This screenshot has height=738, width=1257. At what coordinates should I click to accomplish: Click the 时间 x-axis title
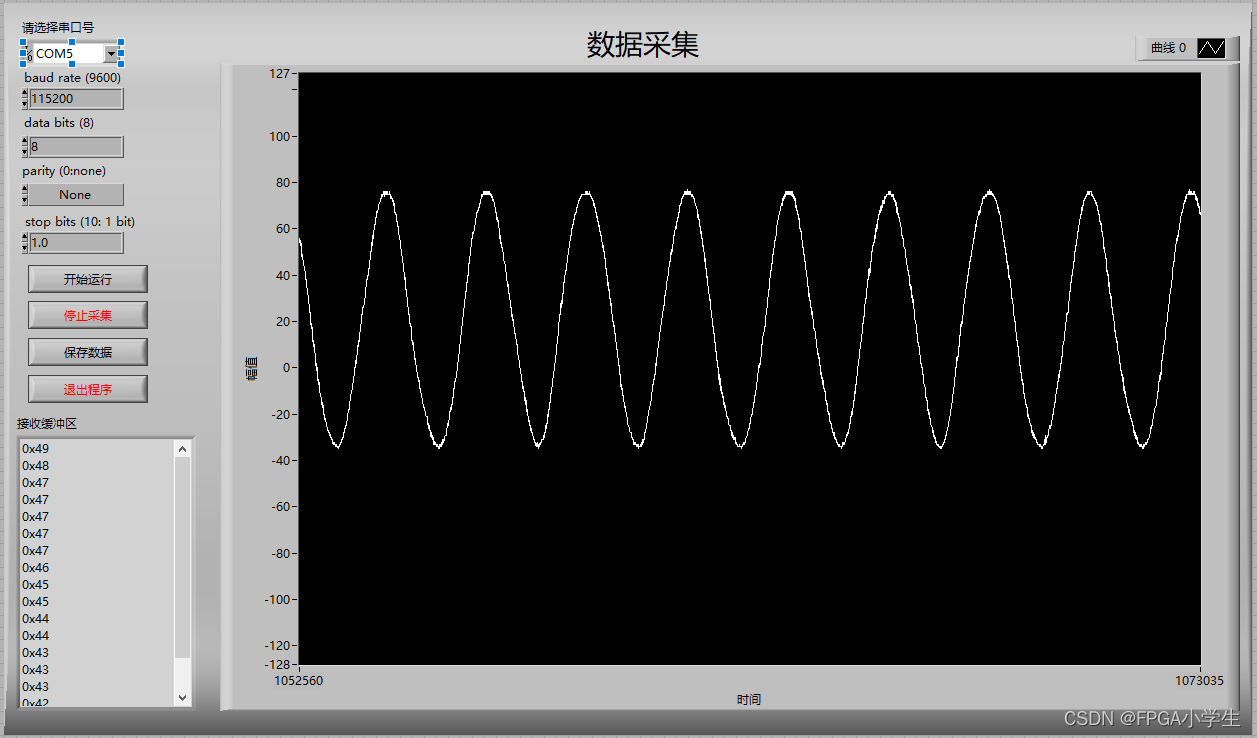tap(749, 699)
